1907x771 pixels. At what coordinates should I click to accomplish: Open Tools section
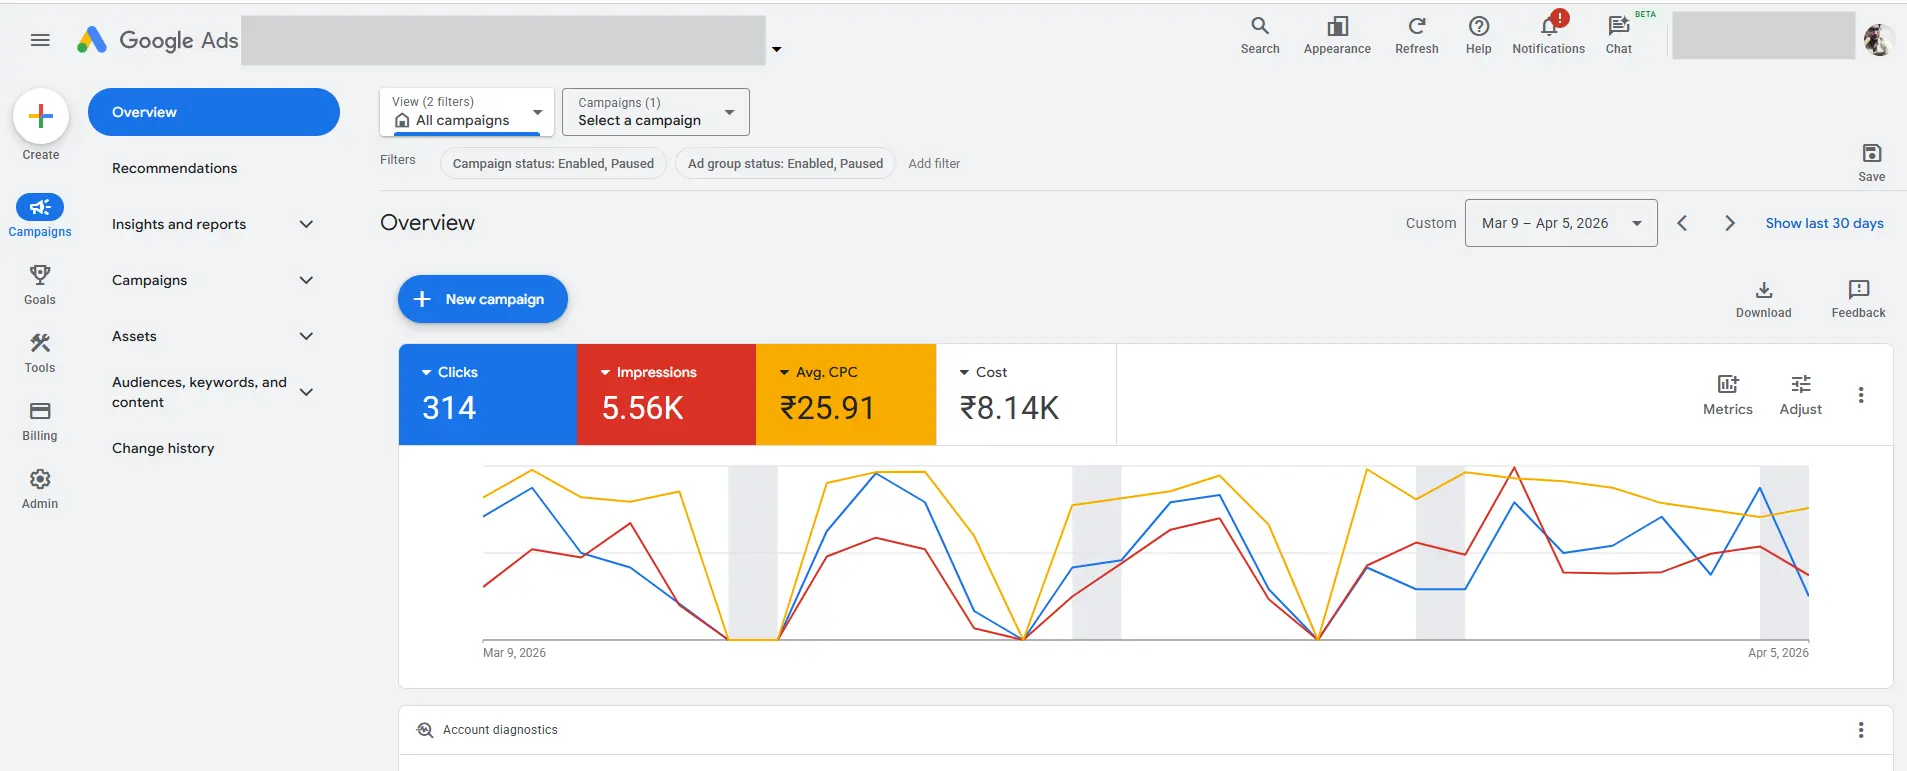(x=40, y=352)
